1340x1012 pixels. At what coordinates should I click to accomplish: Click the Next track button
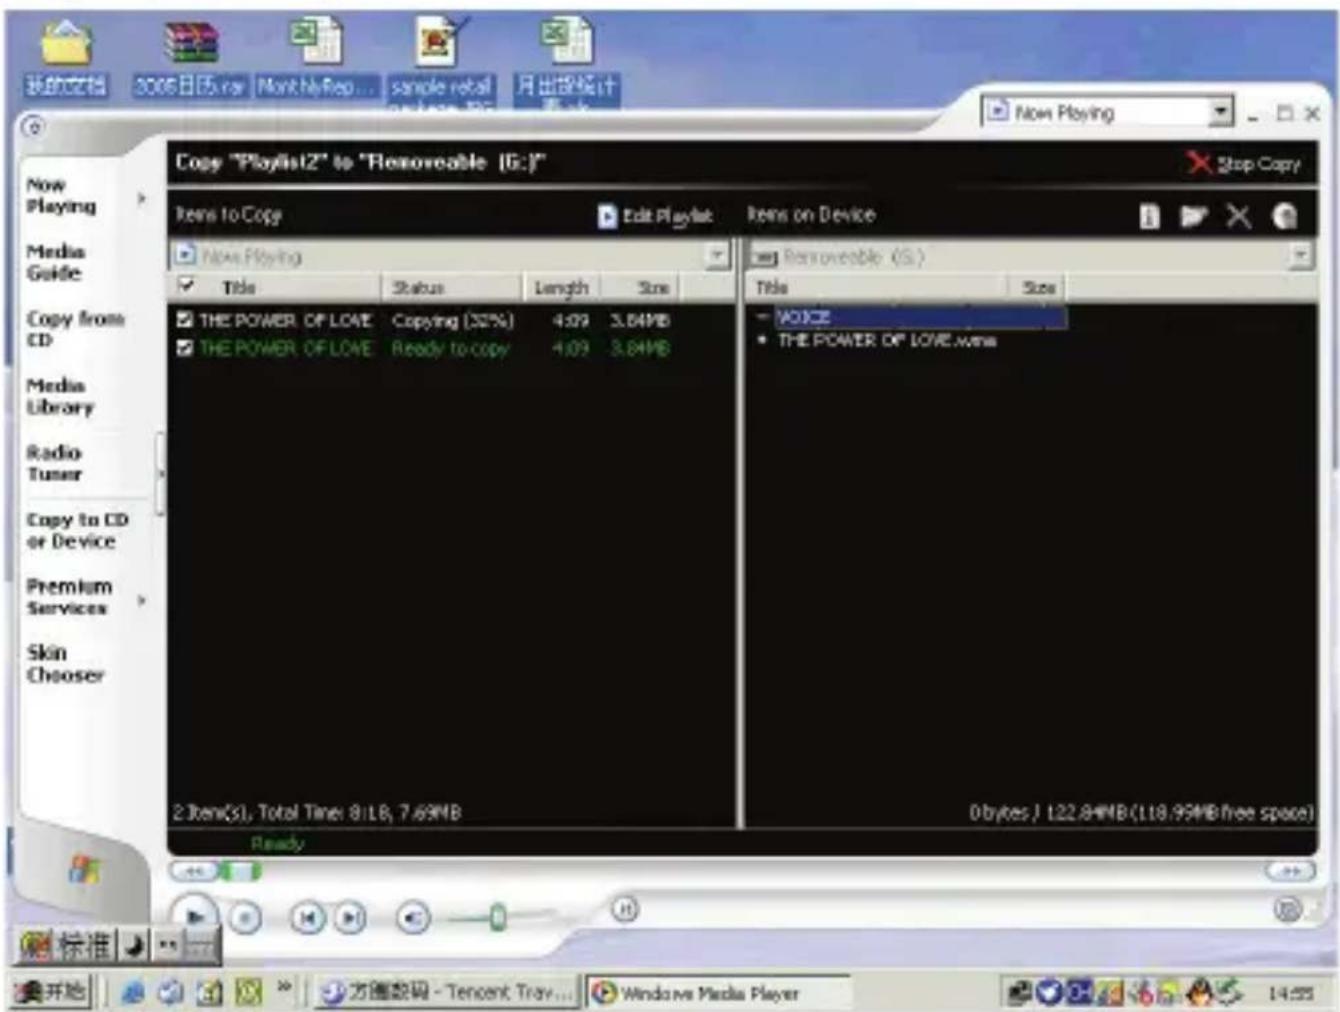[349, 917]
